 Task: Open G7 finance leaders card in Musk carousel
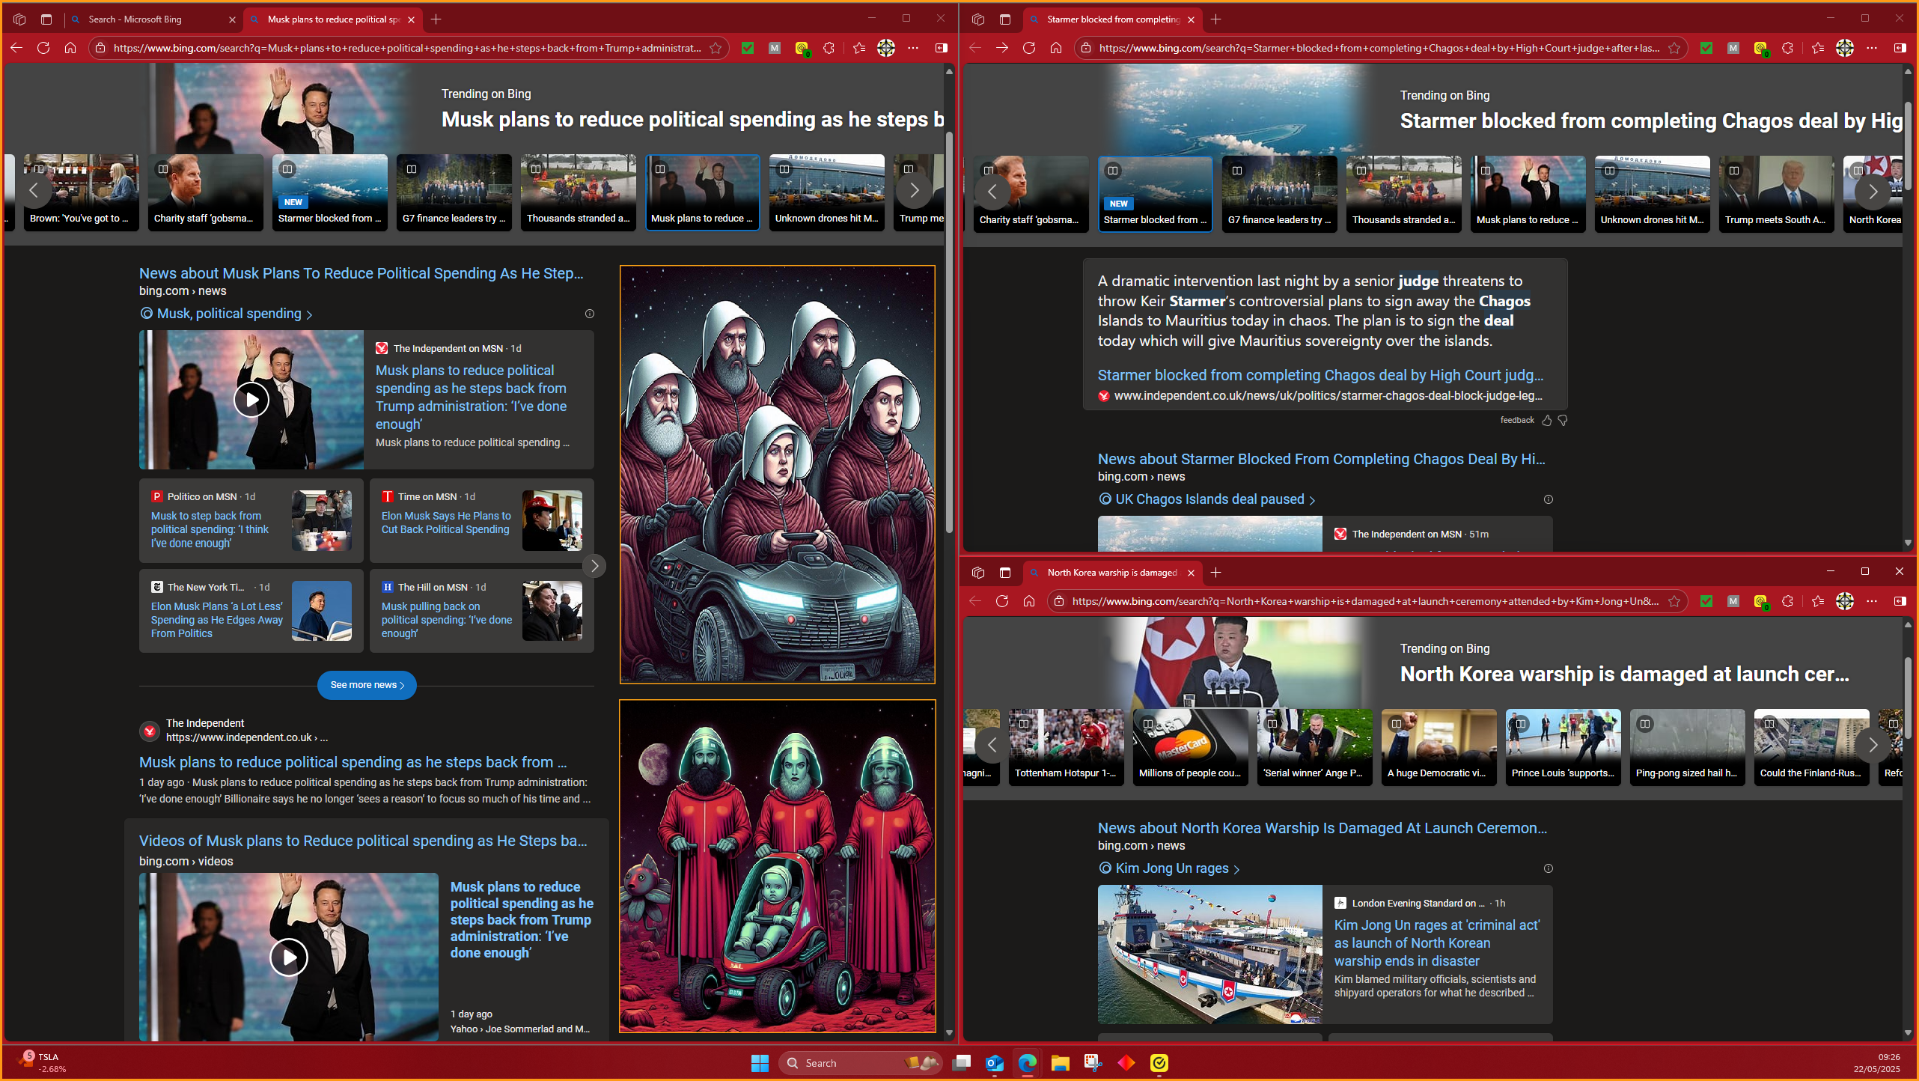pos(454,192)
